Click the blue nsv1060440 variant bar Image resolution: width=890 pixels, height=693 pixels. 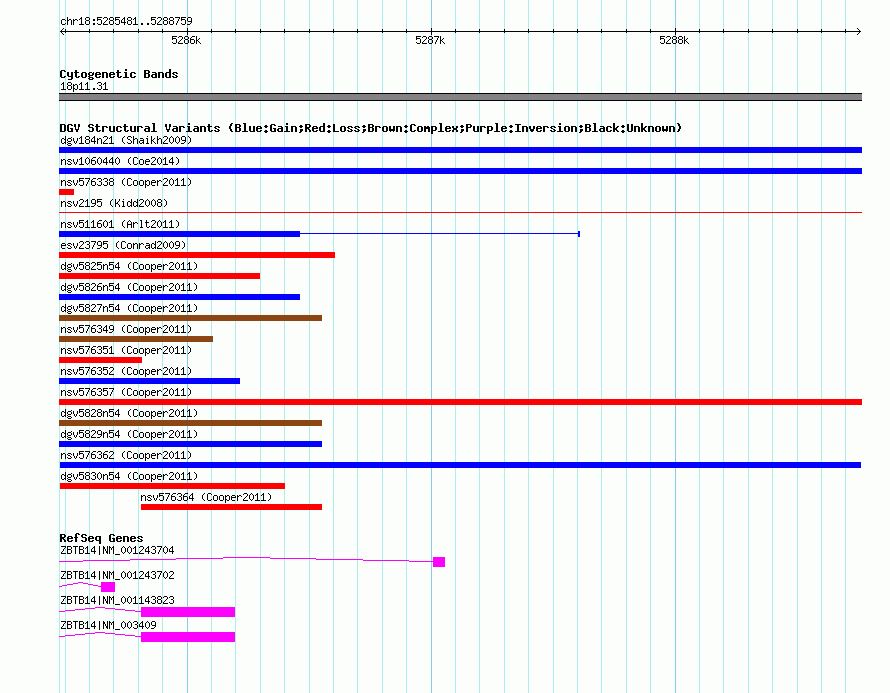point(460,171)
